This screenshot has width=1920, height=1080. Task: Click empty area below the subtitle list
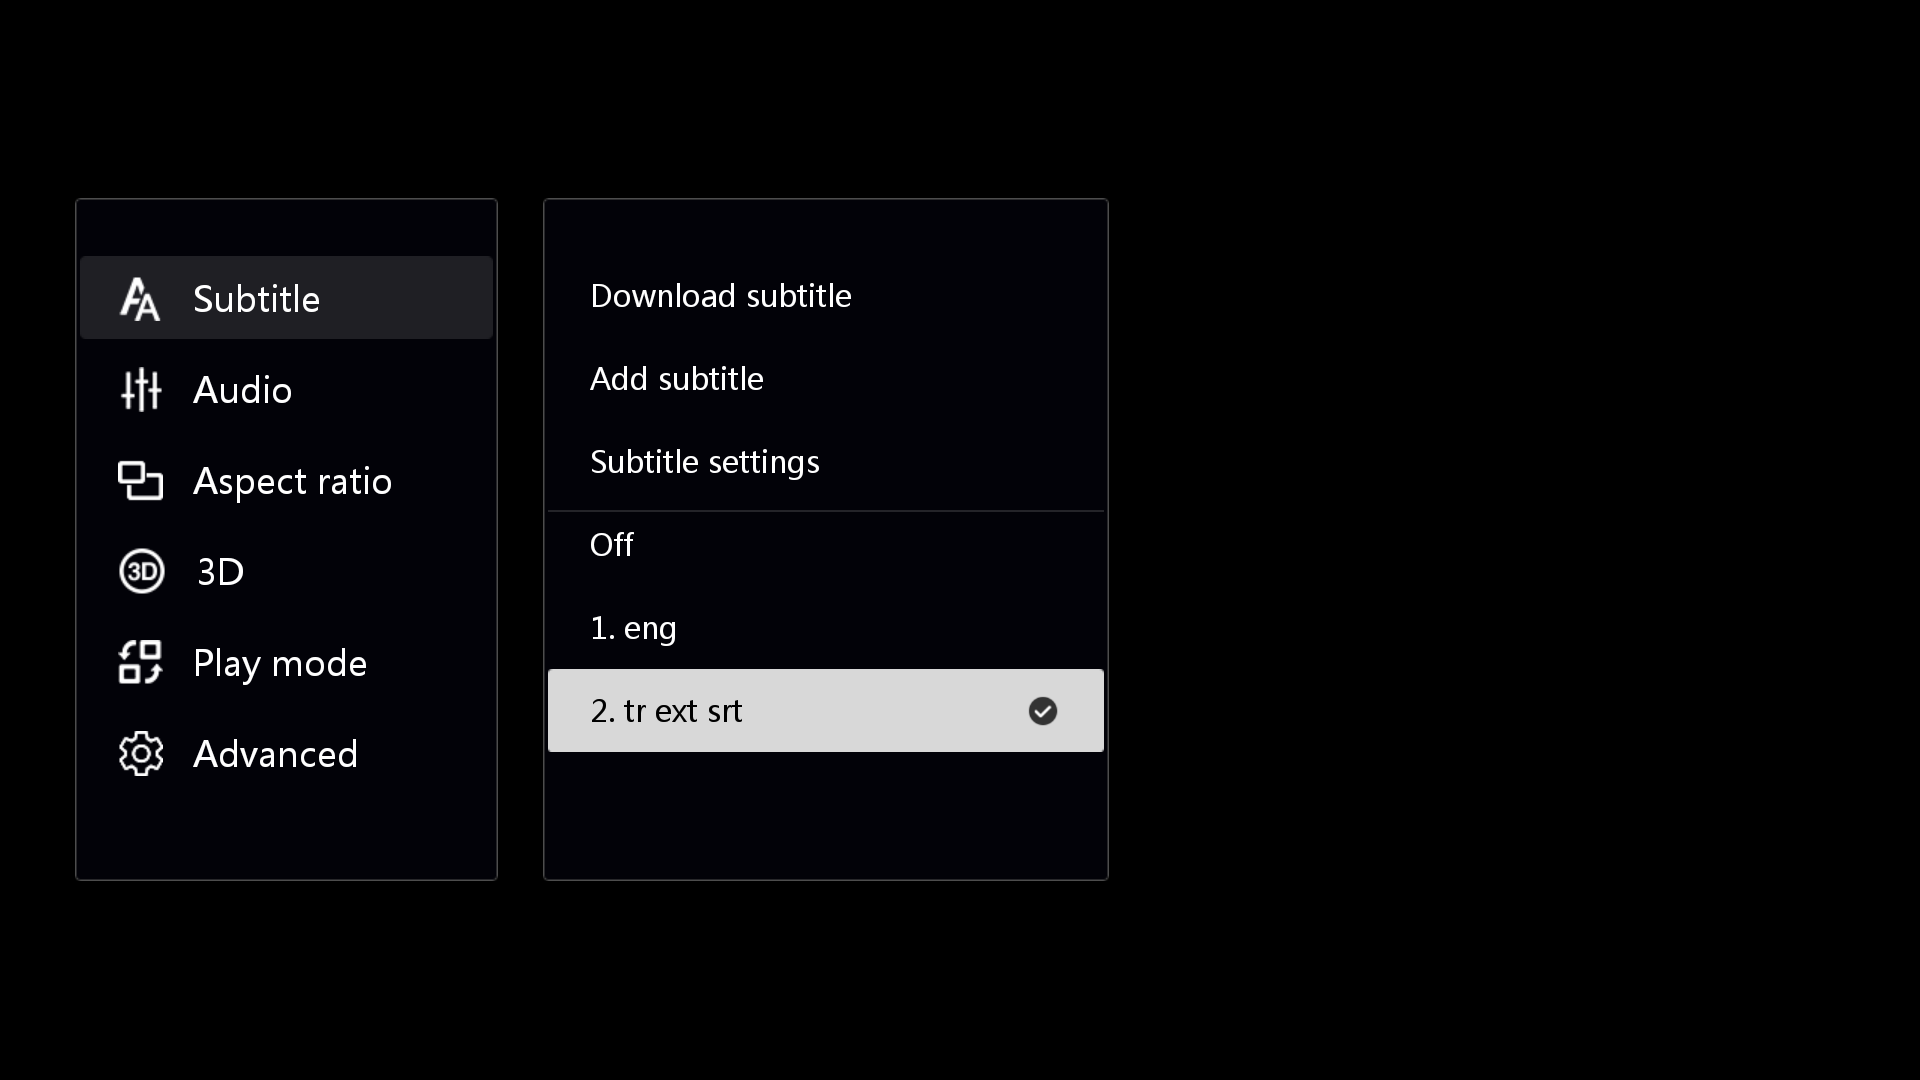click(826, 815)
